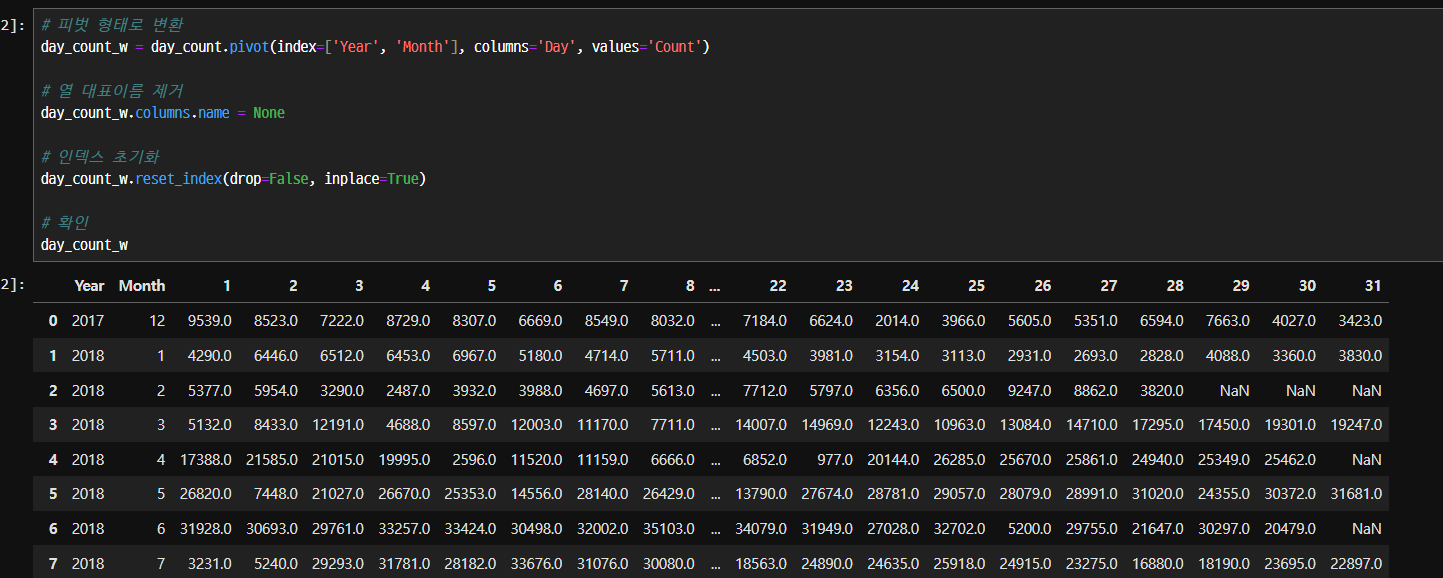Click the '# 확인' comment line

point(65,222)
